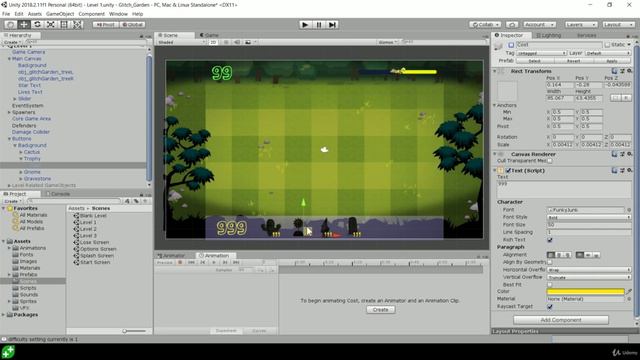Click the Step frame button
This screenshot has height=360, width=640.
coord(332,24)
